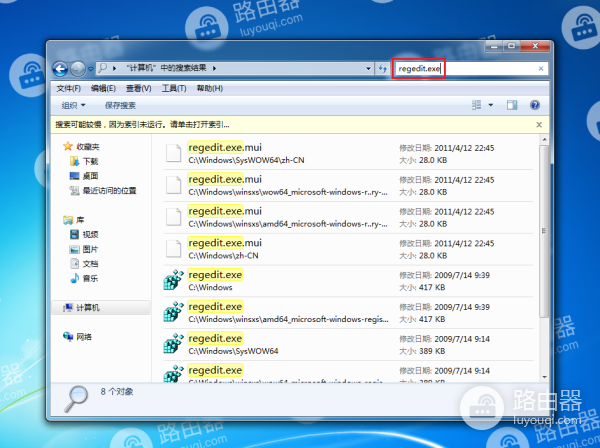Open regedit.exe located in C:\Windows
This screenshot has height=448, width=600.
215,275
